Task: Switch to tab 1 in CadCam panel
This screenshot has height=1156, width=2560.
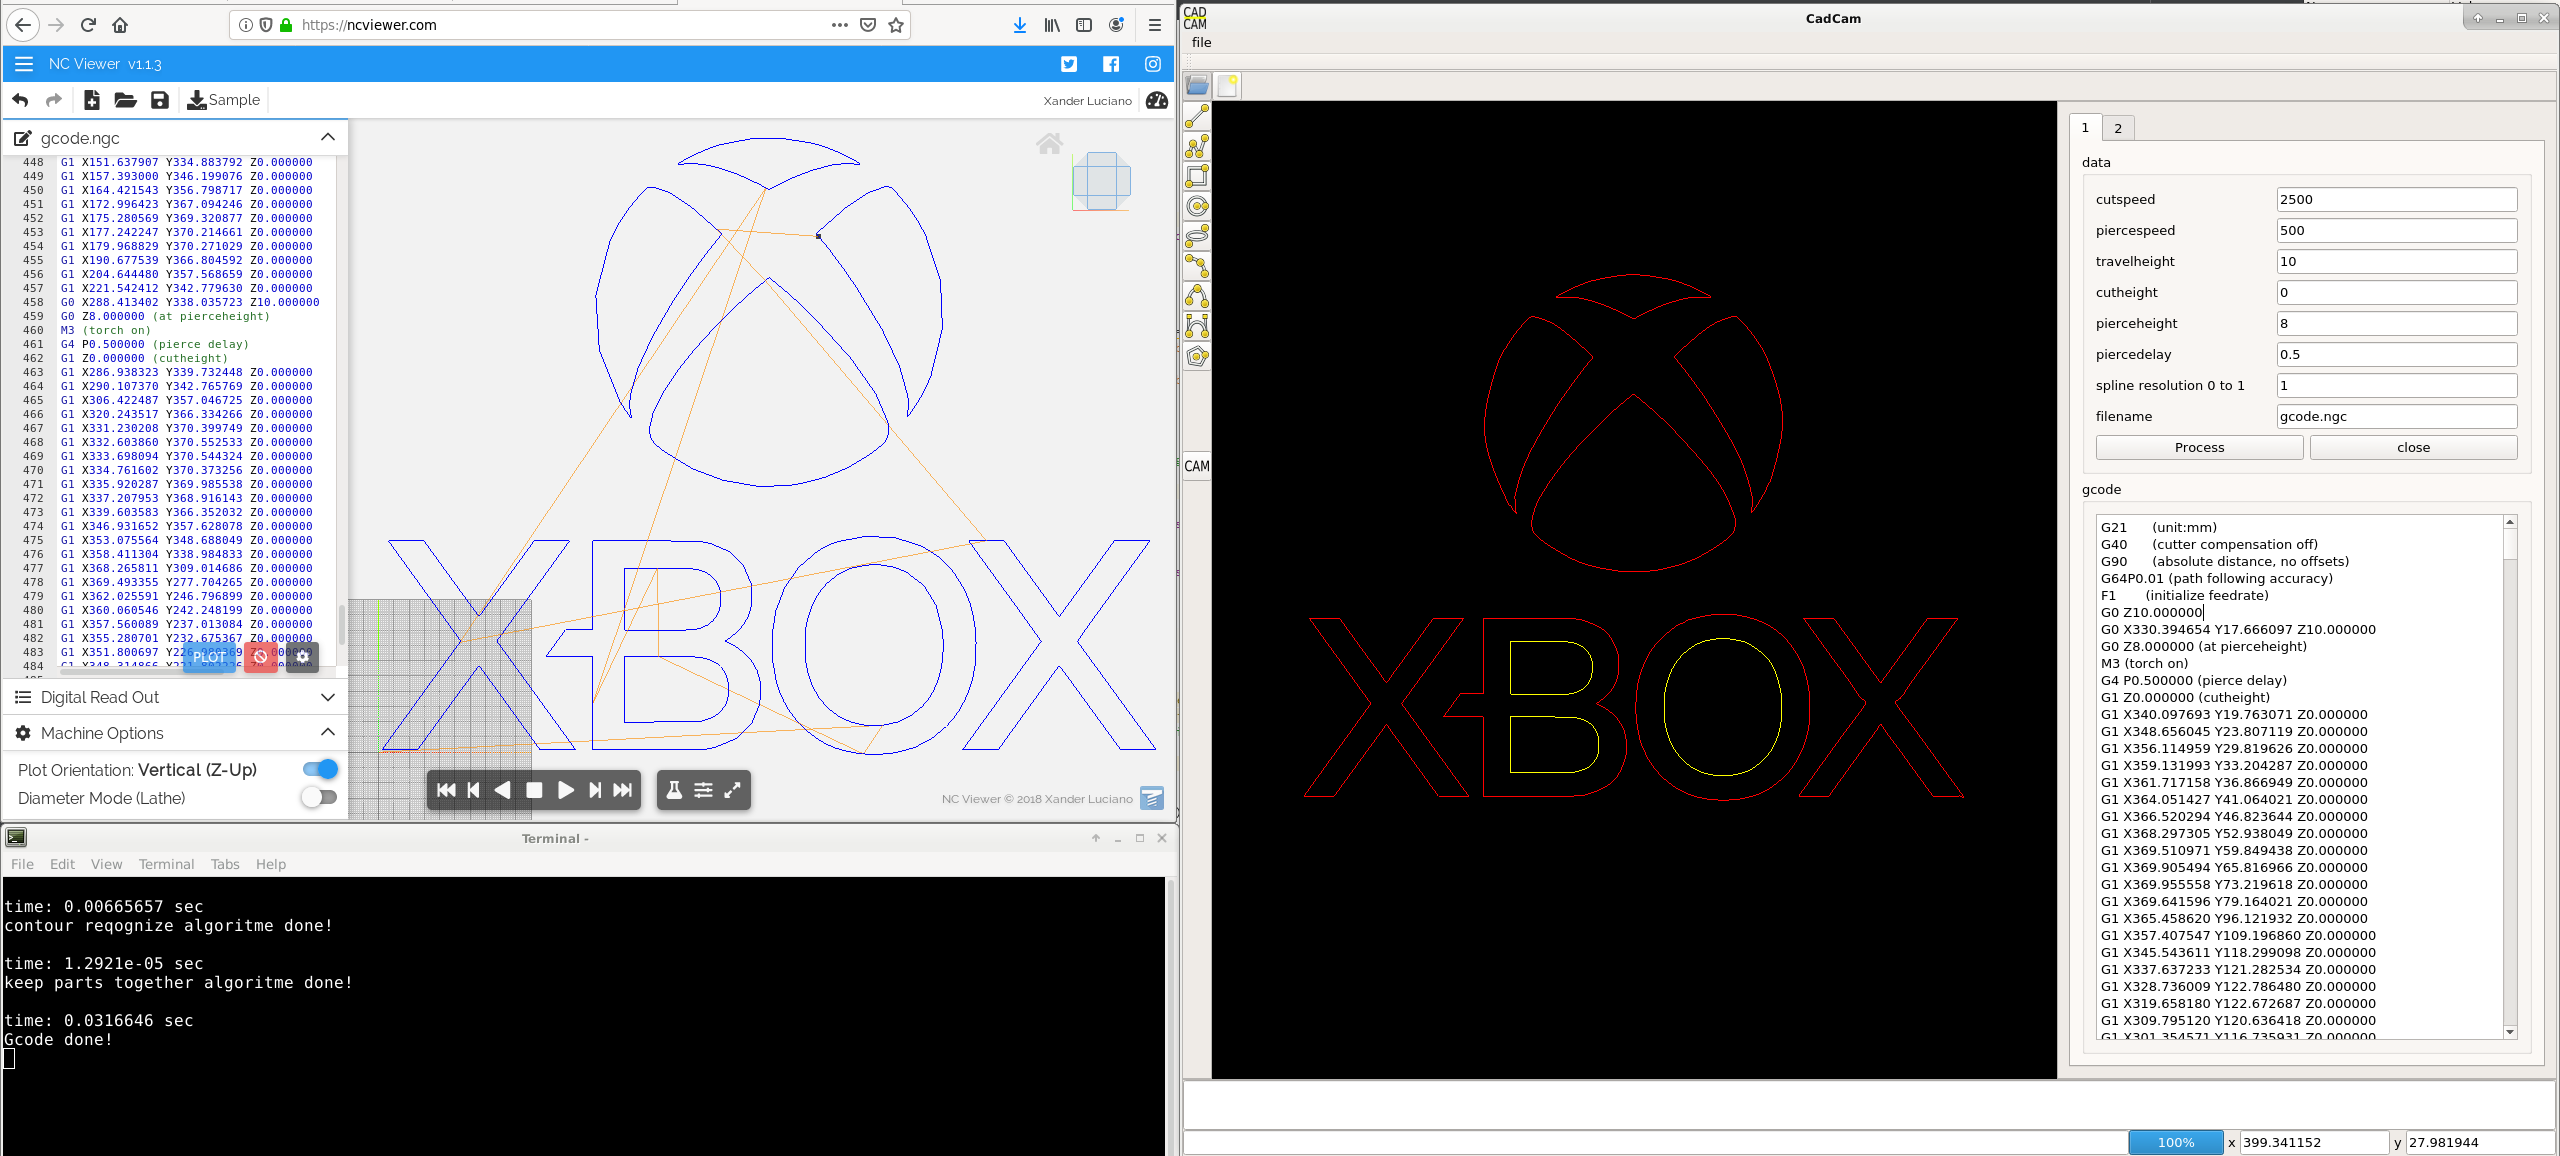Action: tap(2085, 127)
